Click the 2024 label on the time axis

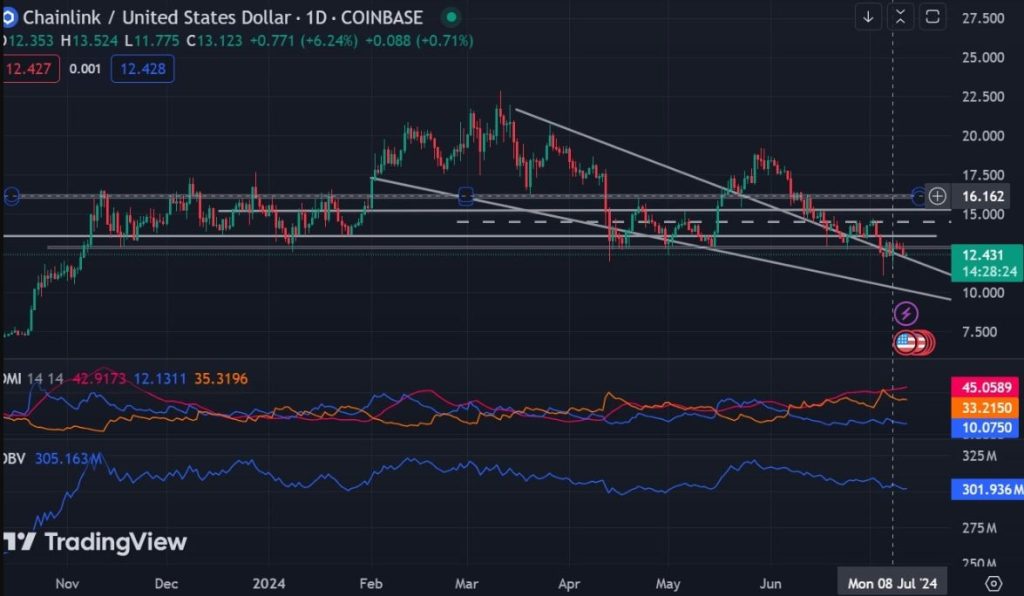[268, 583]
